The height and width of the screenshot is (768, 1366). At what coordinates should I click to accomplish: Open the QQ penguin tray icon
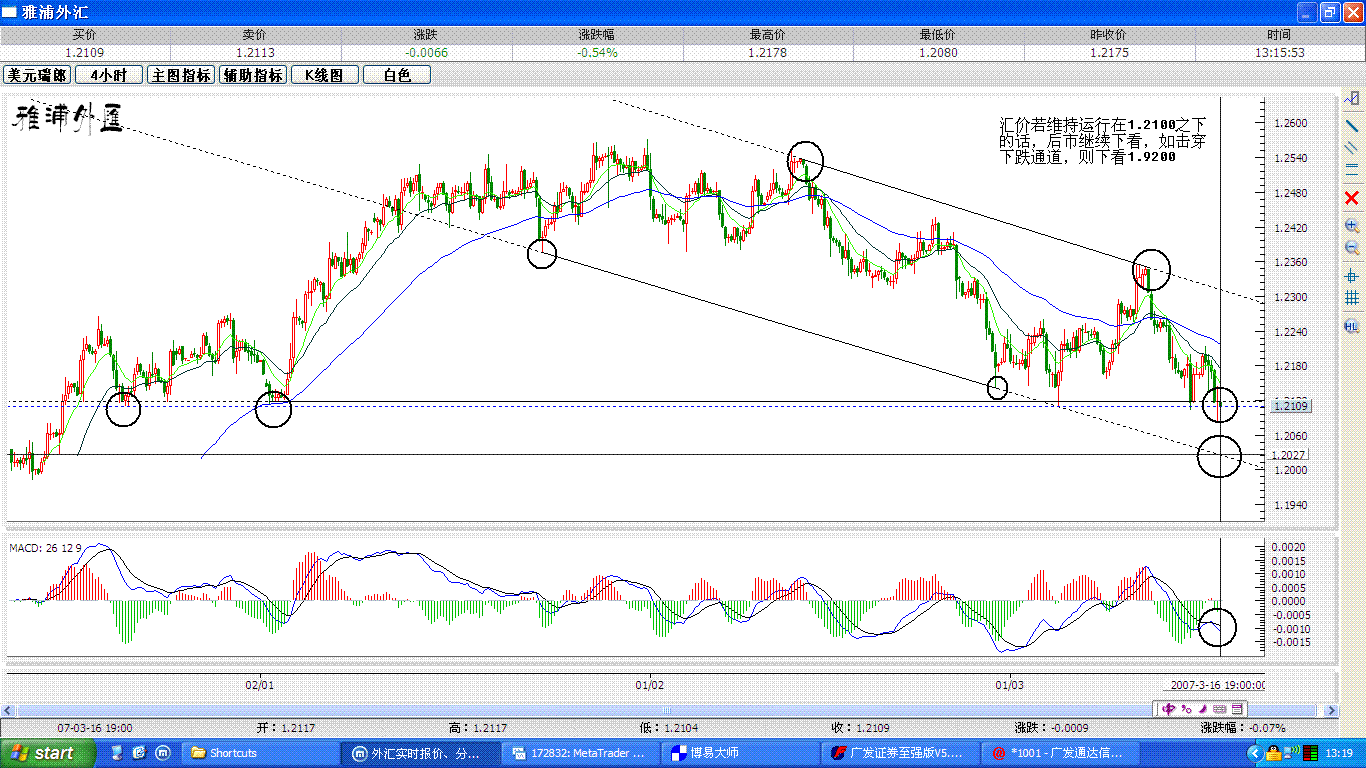pyautogui.click(x=1273, y=753)
